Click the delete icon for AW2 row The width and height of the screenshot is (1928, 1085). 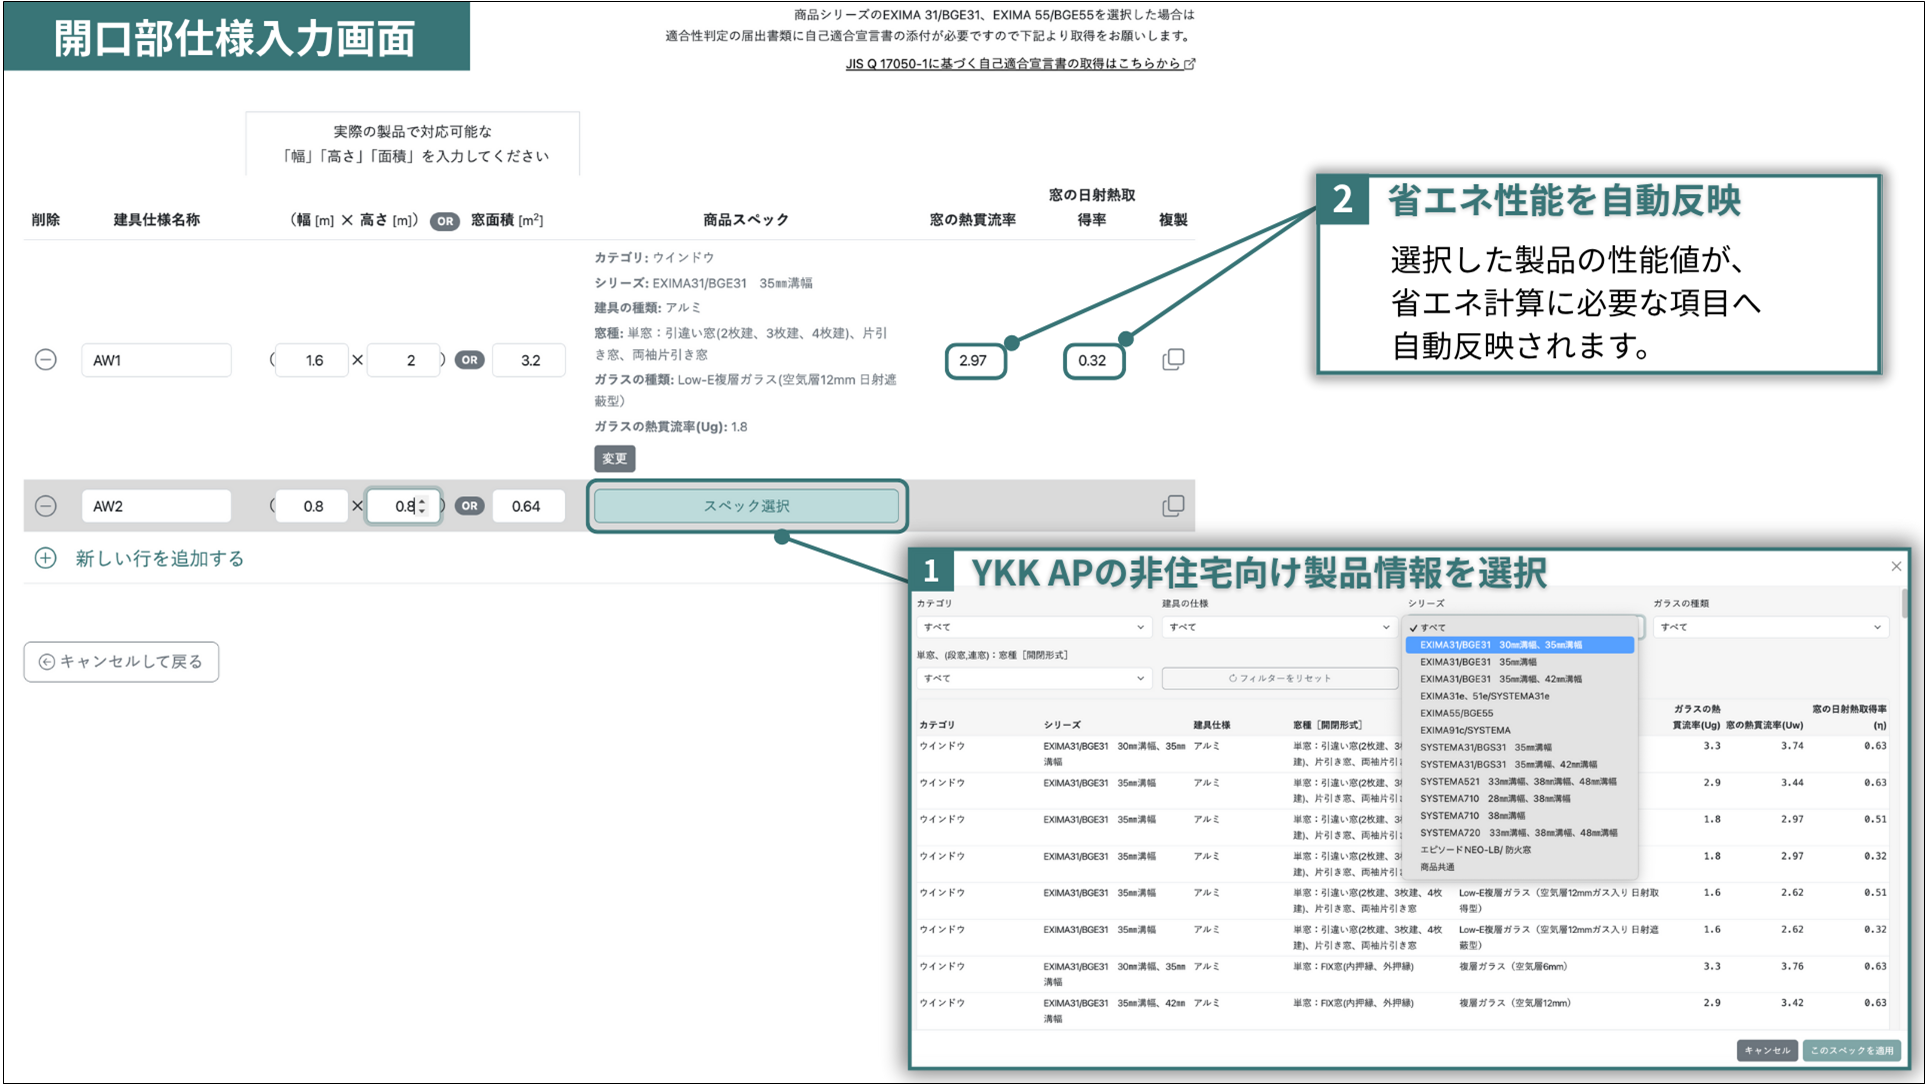(x=46, y=506)
